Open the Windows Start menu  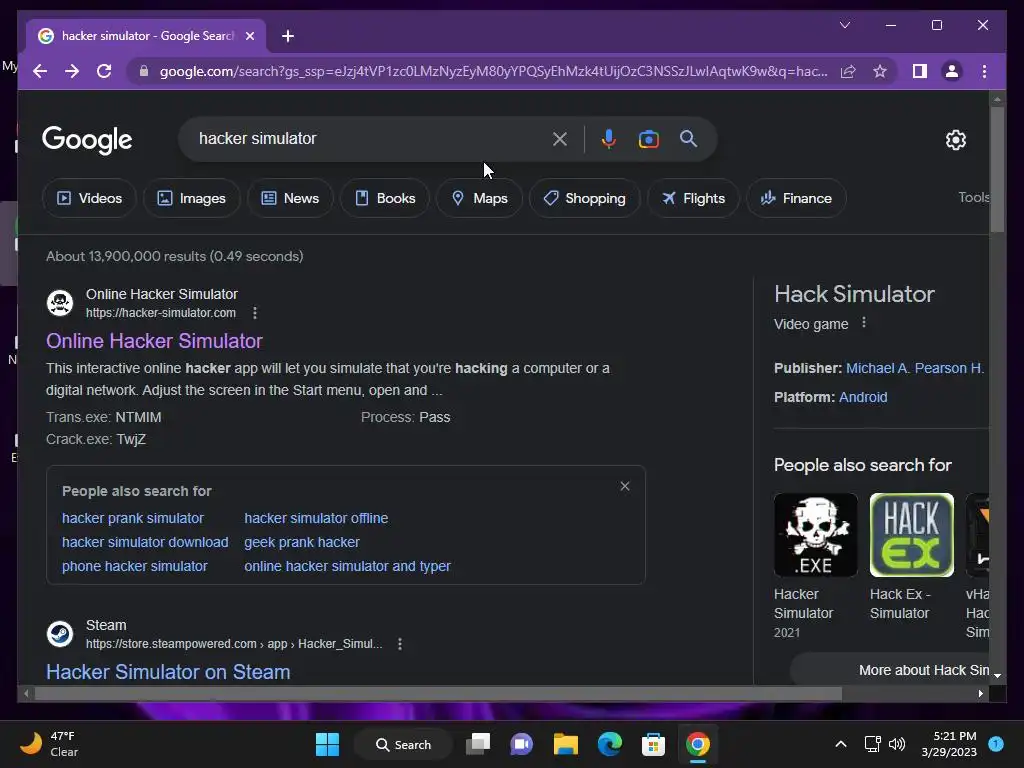[327, 744]
